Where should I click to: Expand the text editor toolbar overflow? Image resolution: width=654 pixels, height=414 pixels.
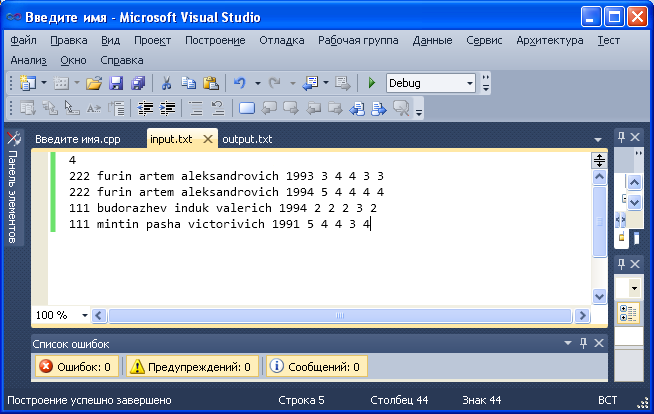[419, 109]
